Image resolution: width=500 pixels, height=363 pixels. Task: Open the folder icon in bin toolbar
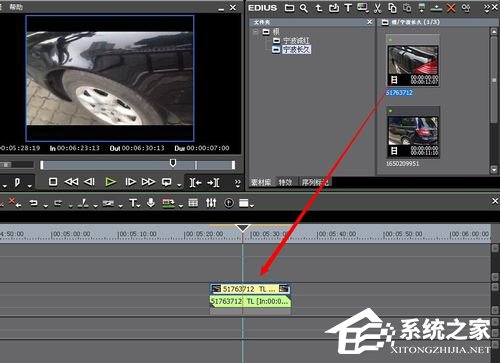point(289,8)
